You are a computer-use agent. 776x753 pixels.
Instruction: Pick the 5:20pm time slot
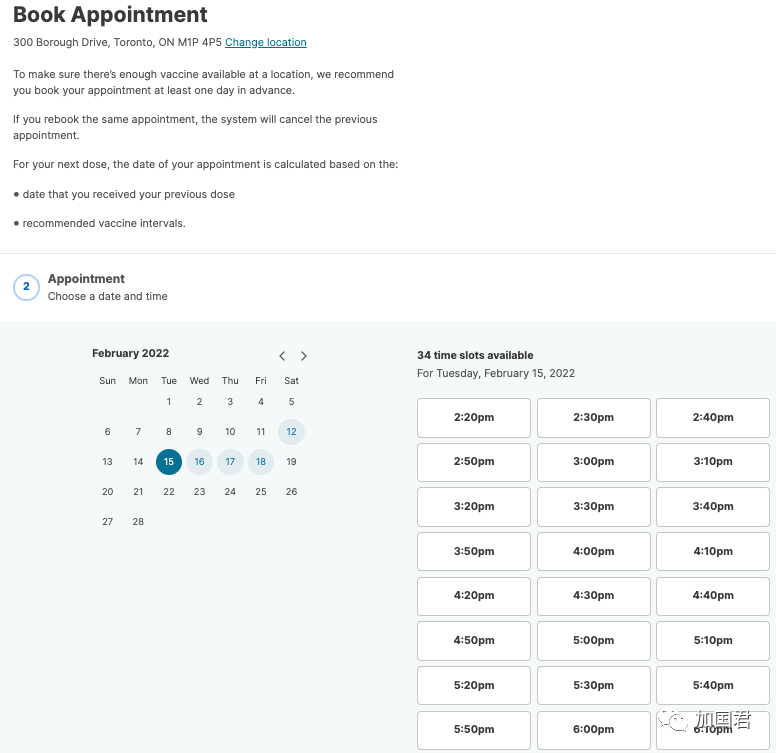pos(474,686)
